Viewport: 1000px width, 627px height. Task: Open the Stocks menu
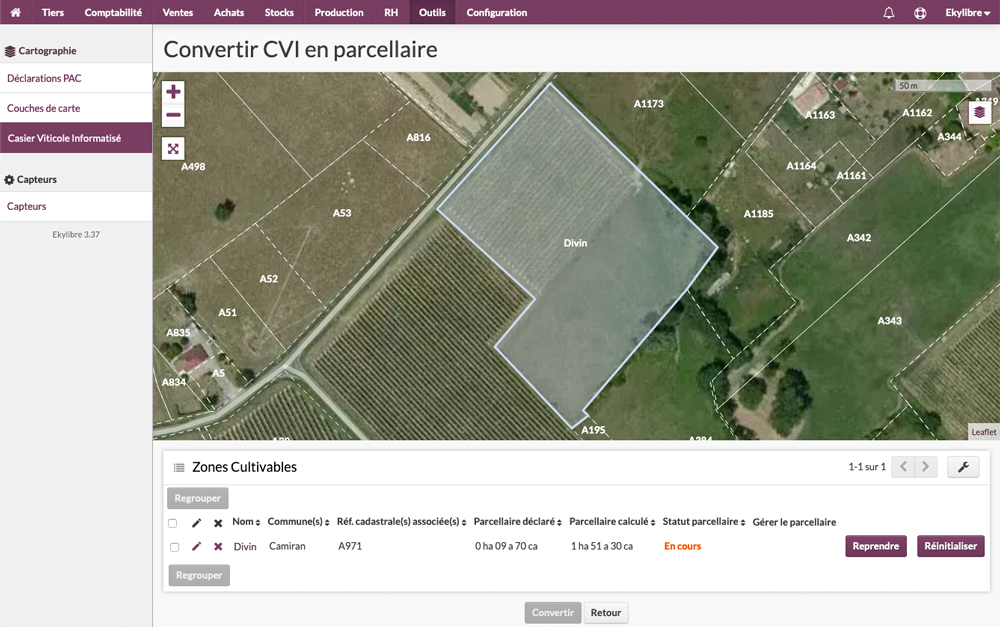tap(279, 12)
